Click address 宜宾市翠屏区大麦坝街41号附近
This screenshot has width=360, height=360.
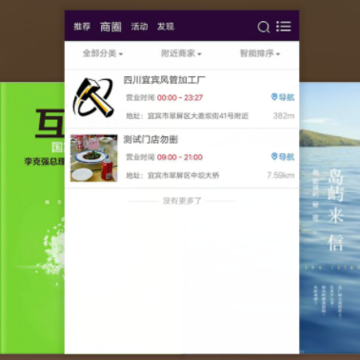point(198,116)
